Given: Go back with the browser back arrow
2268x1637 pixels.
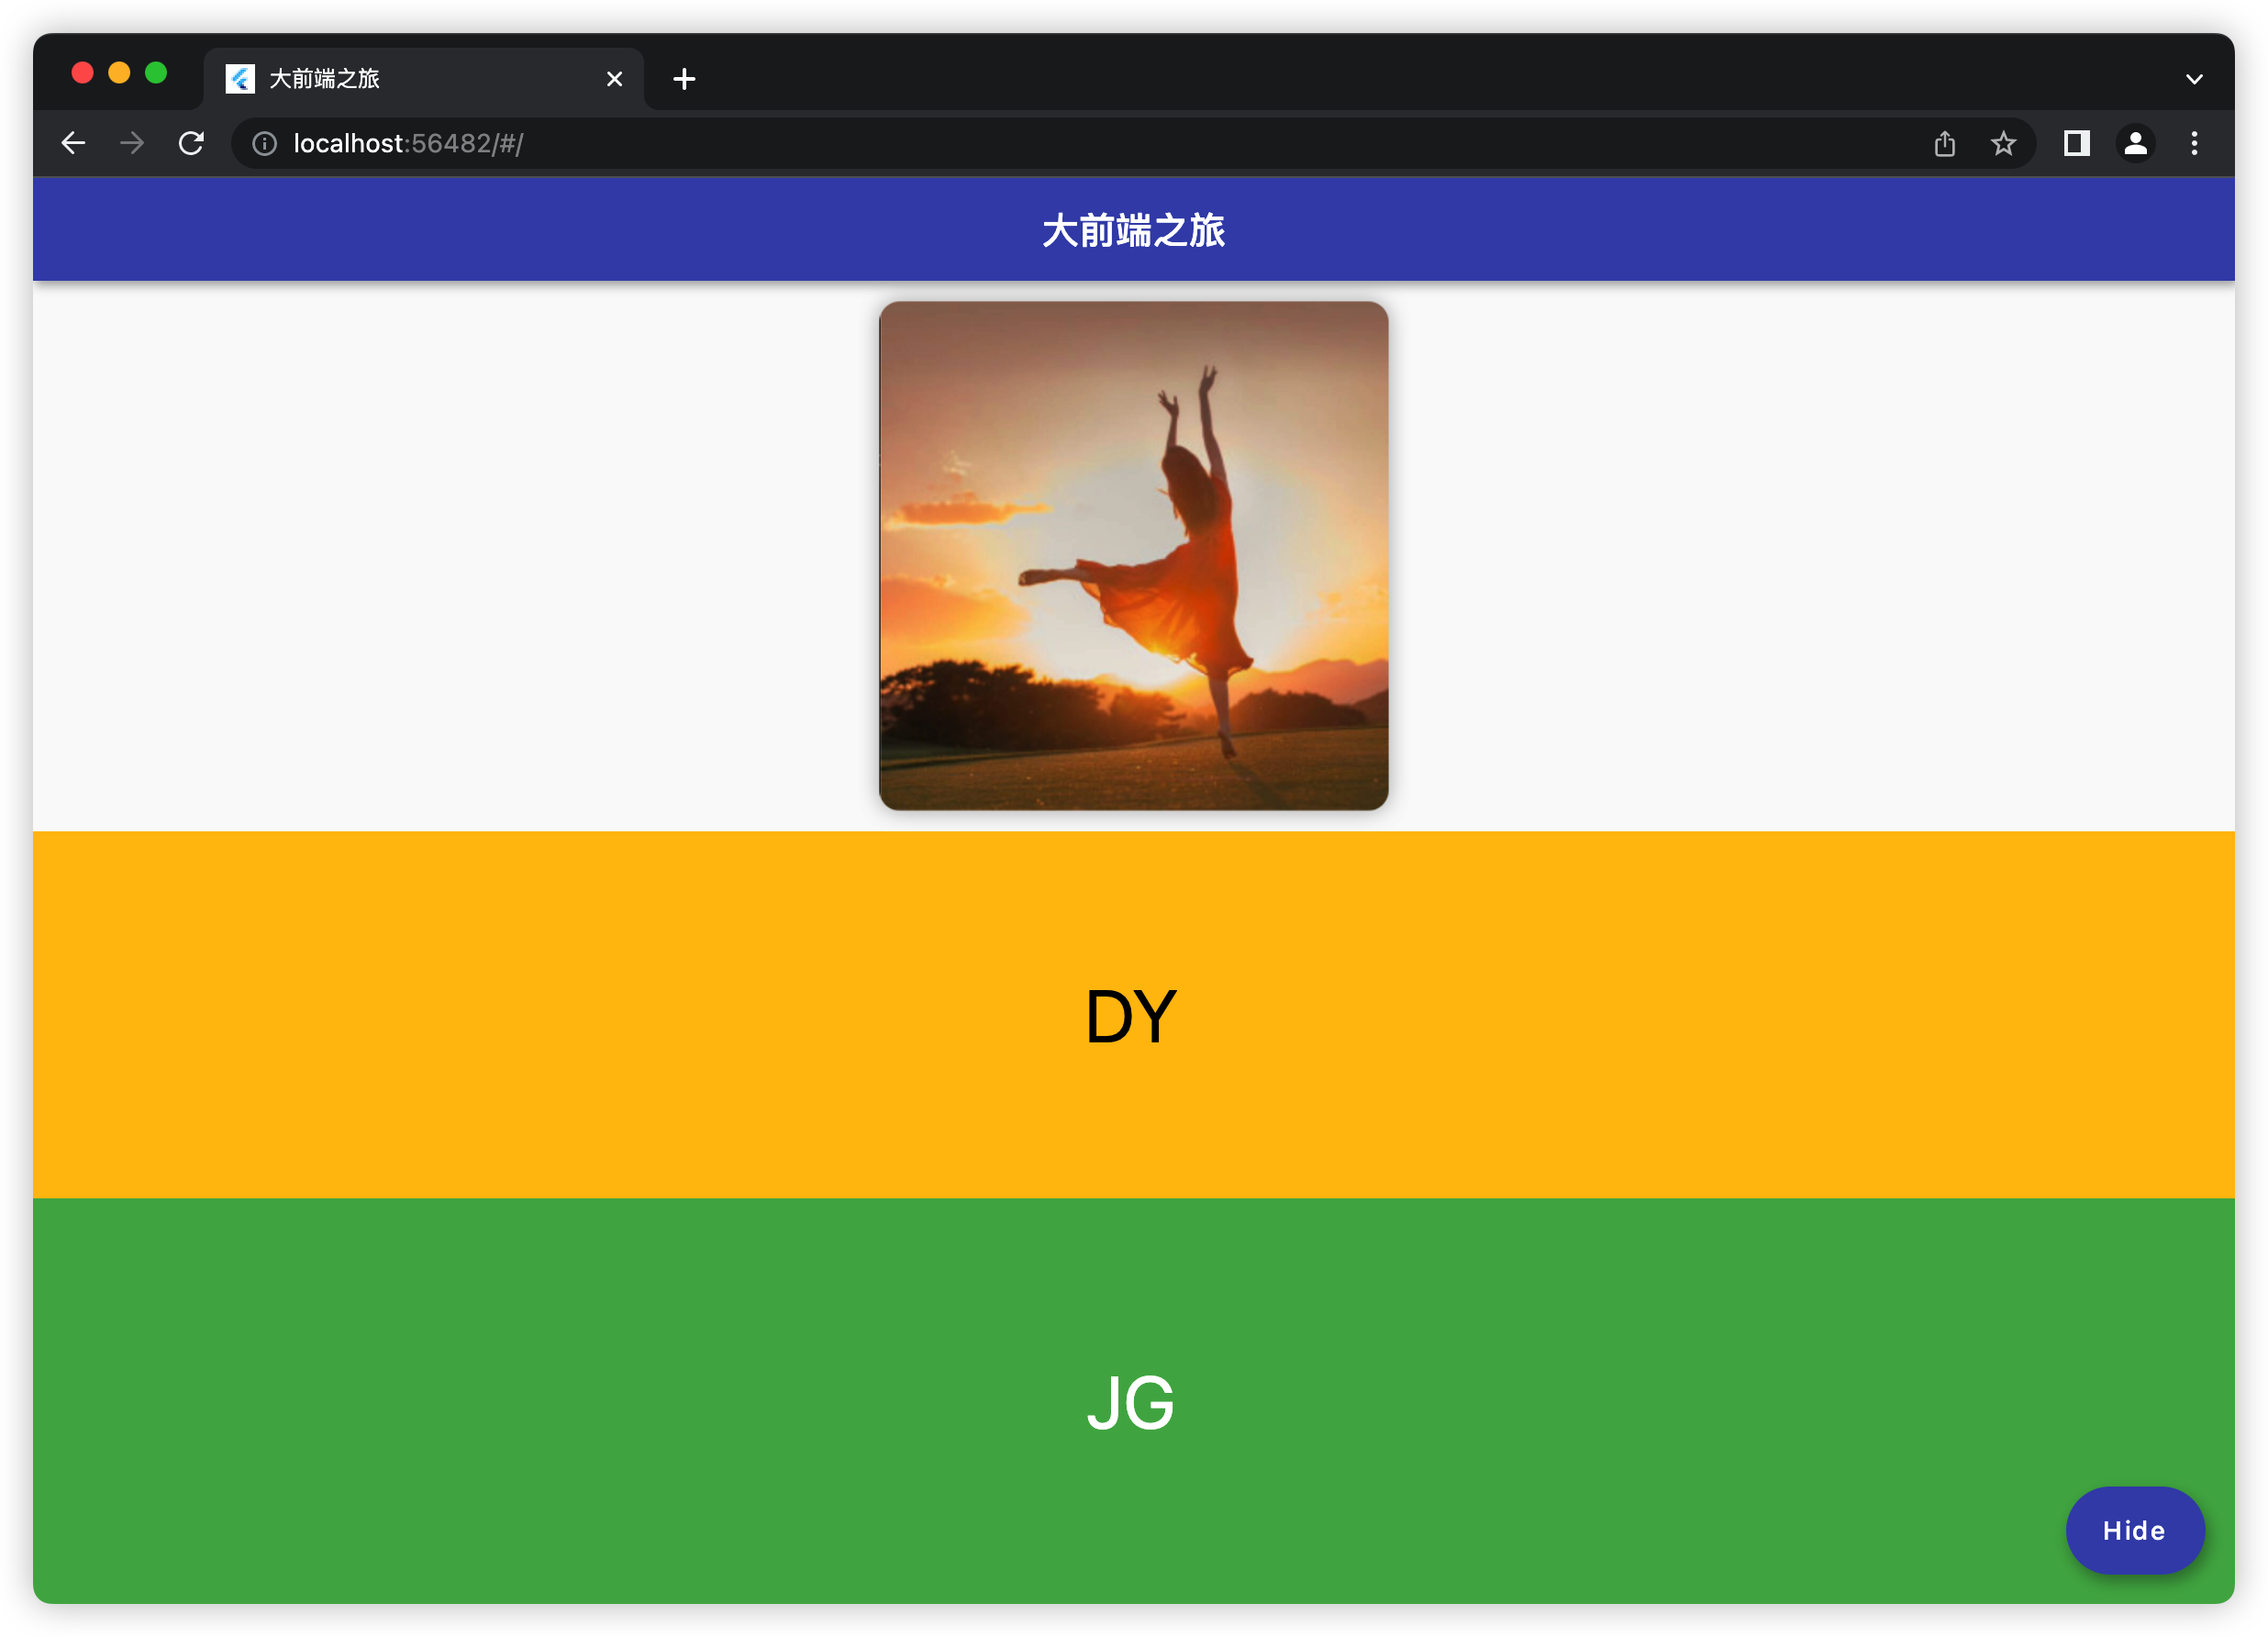Looking at the screenshot, I should tap(73, 143).
